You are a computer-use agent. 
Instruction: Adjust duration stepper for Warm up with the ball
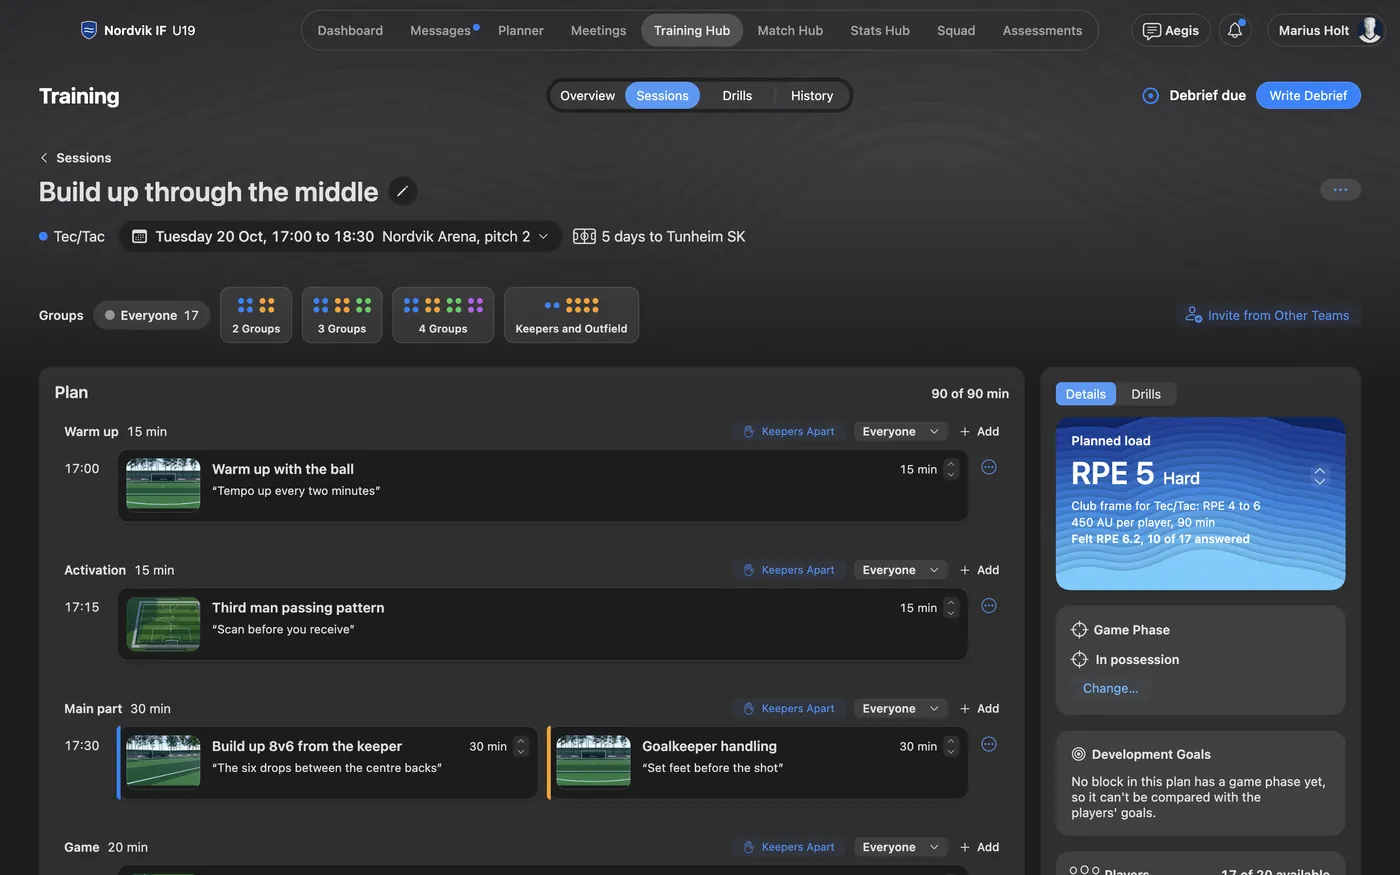[x=951, y=469]
